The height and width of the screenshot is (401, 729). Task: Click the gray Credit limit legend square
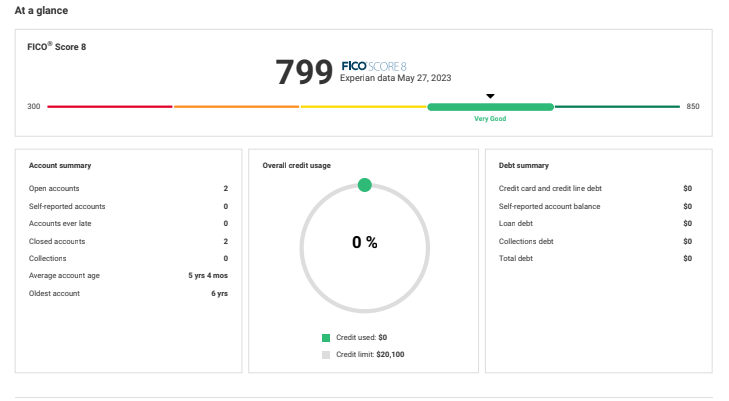tap(326, 355)
